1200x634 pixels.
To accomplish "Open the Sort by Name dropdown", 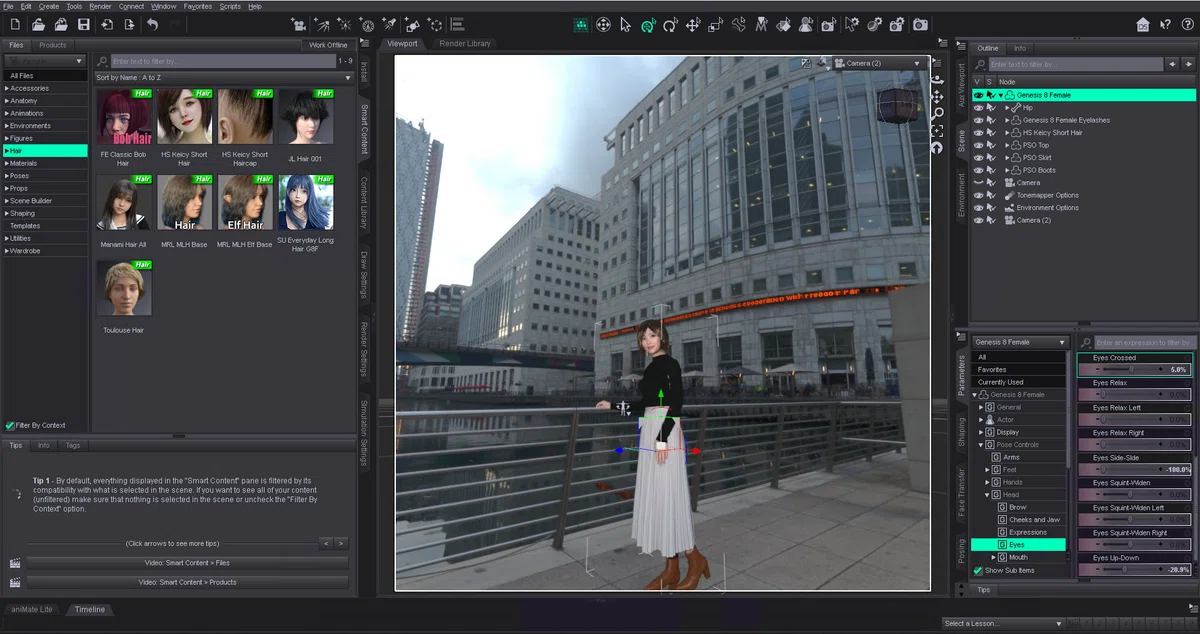I will (224, 77).
